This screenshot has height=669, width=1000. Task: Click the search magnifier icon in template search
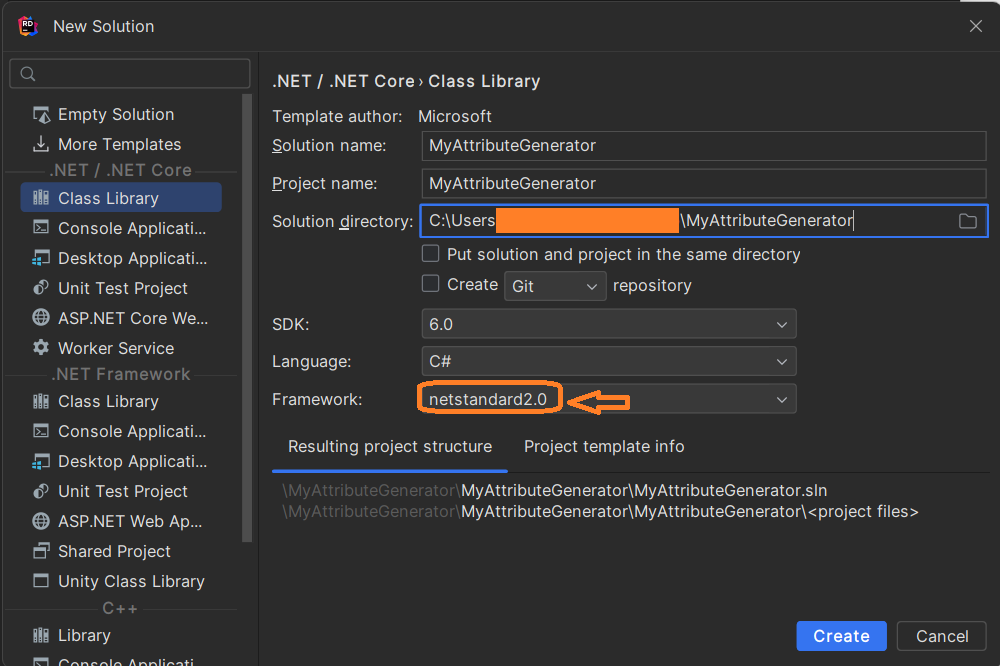click(x=27, y=74)
